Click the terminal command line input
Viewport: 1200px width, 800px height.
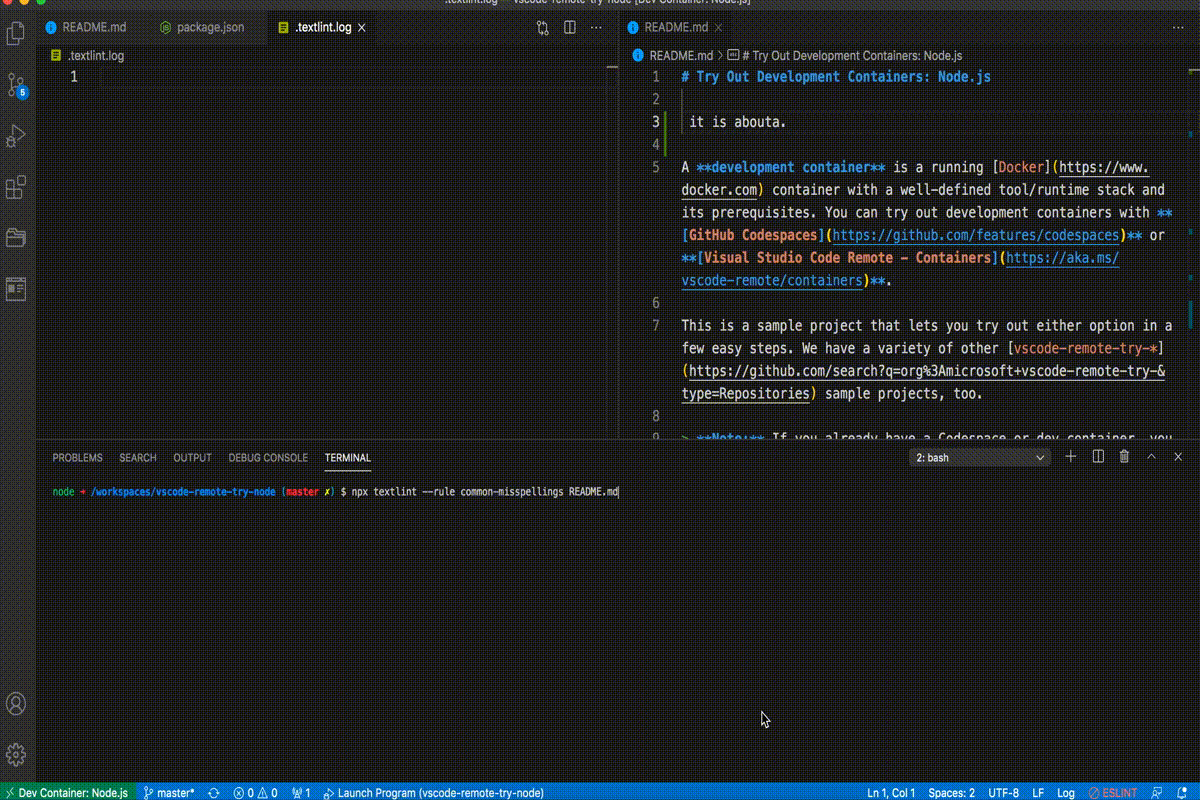(485, 492)
